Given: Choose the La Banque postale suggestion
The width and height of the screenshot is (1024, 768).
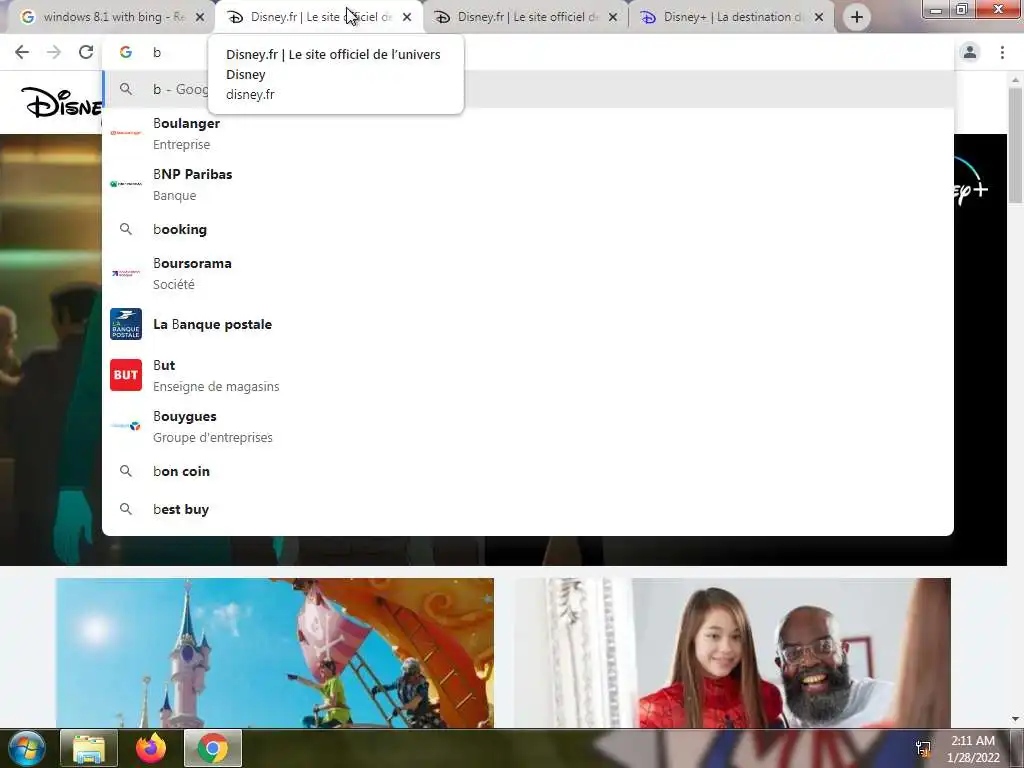Looking at the screenshot, I should [528, 324].
